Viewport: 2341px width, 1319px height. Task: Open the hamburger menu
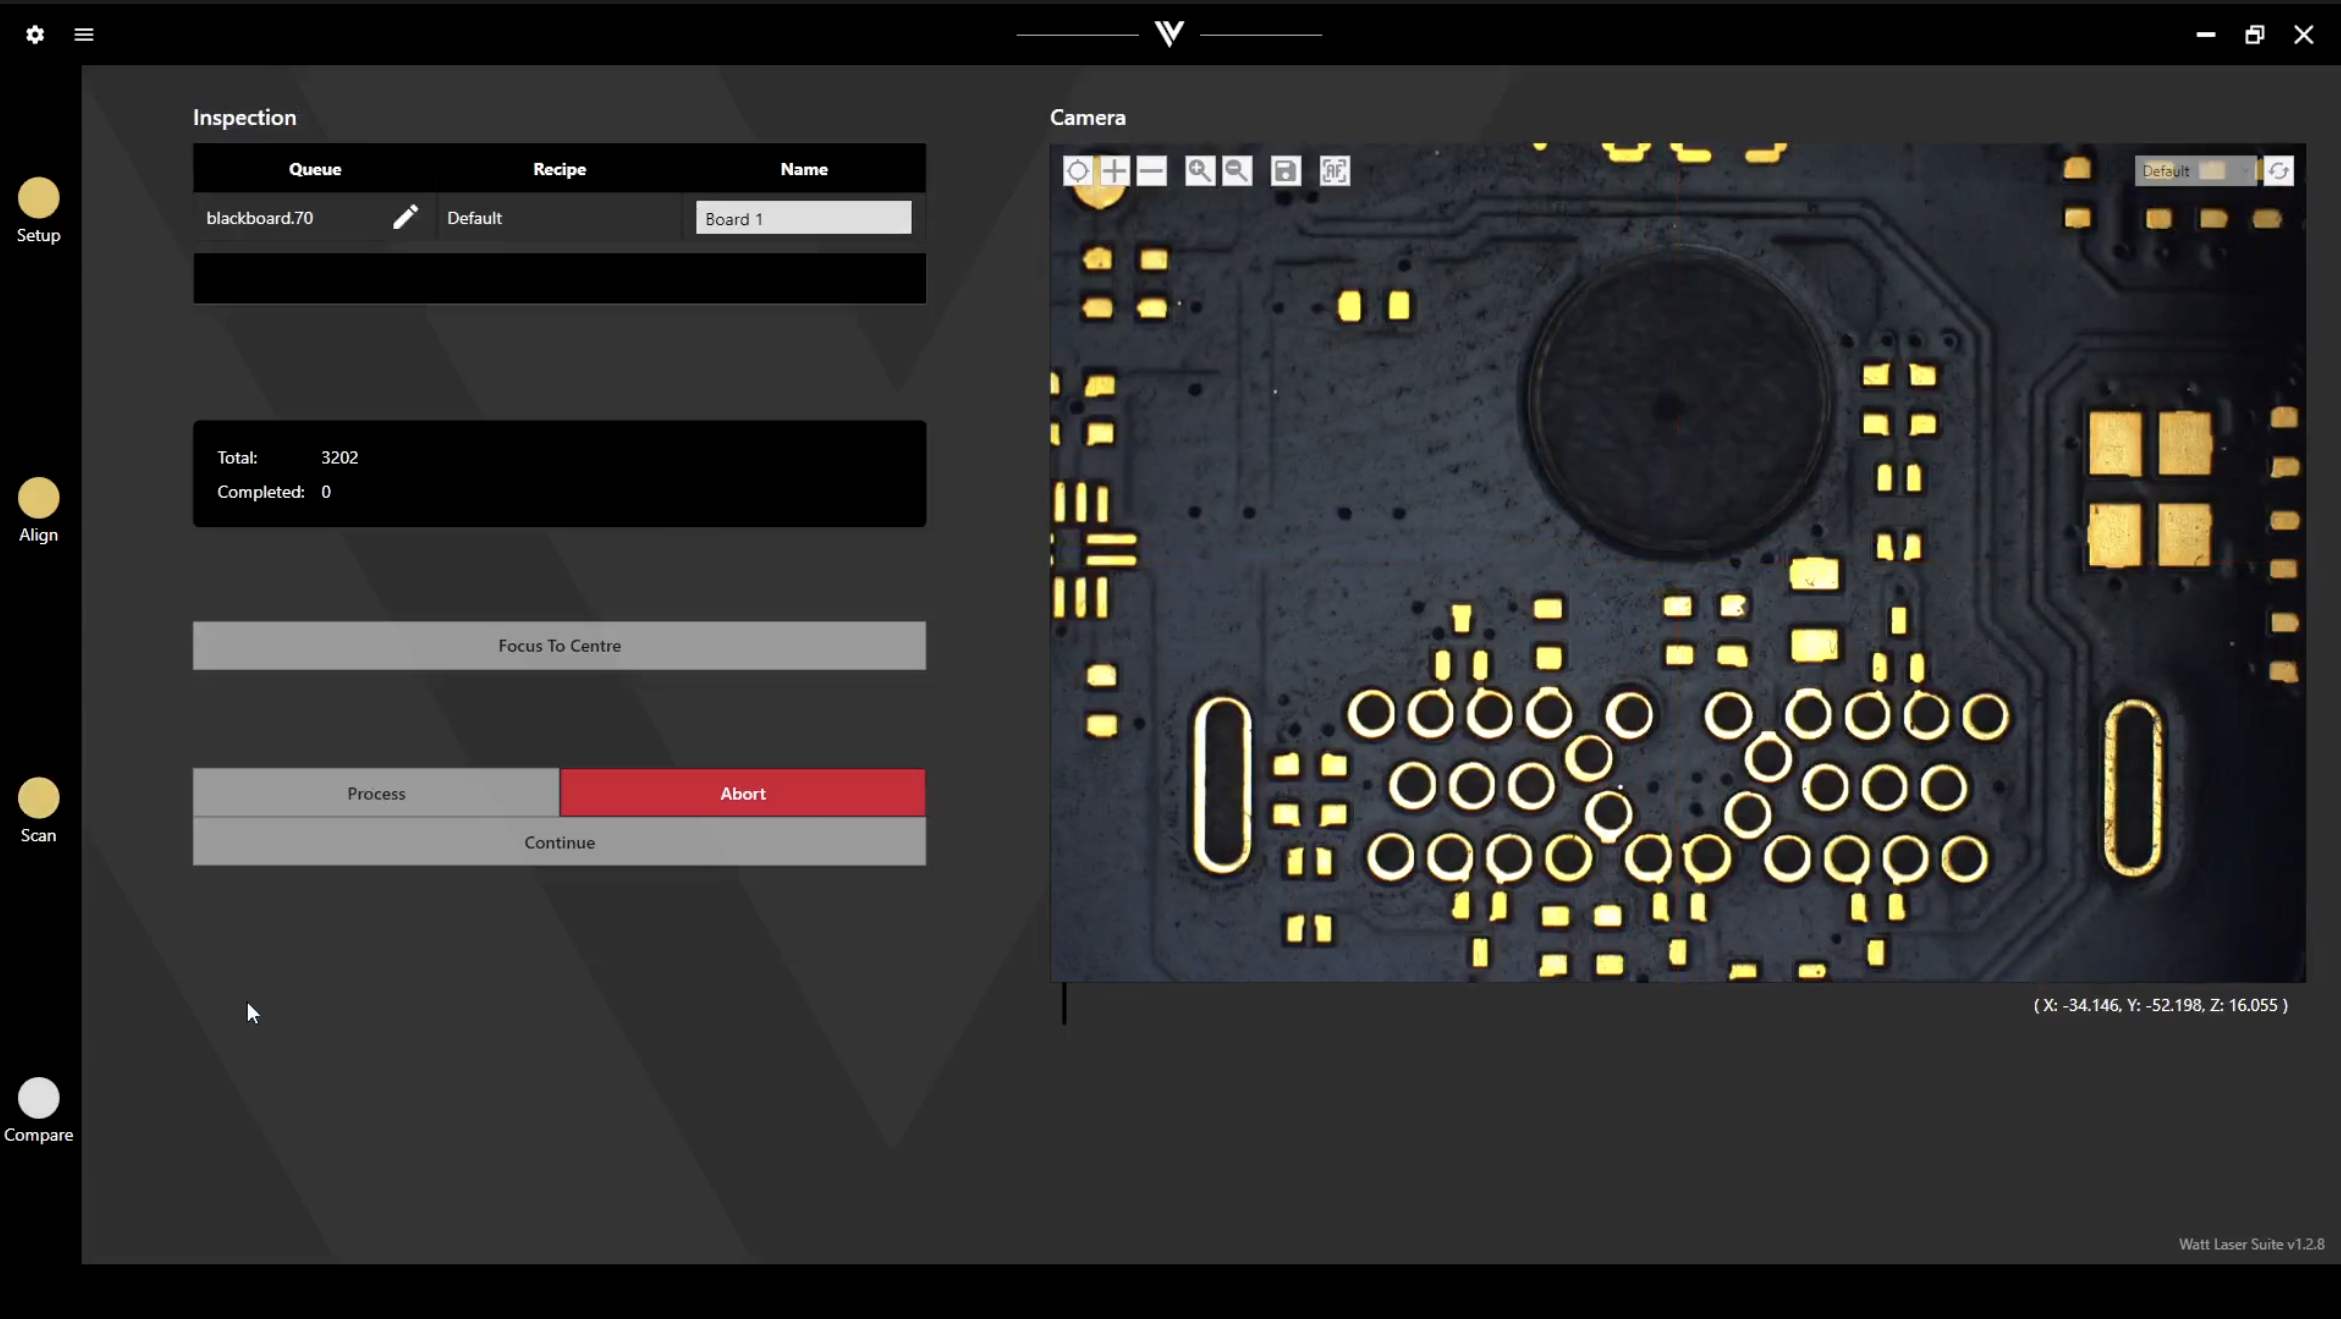click(84, 33)
